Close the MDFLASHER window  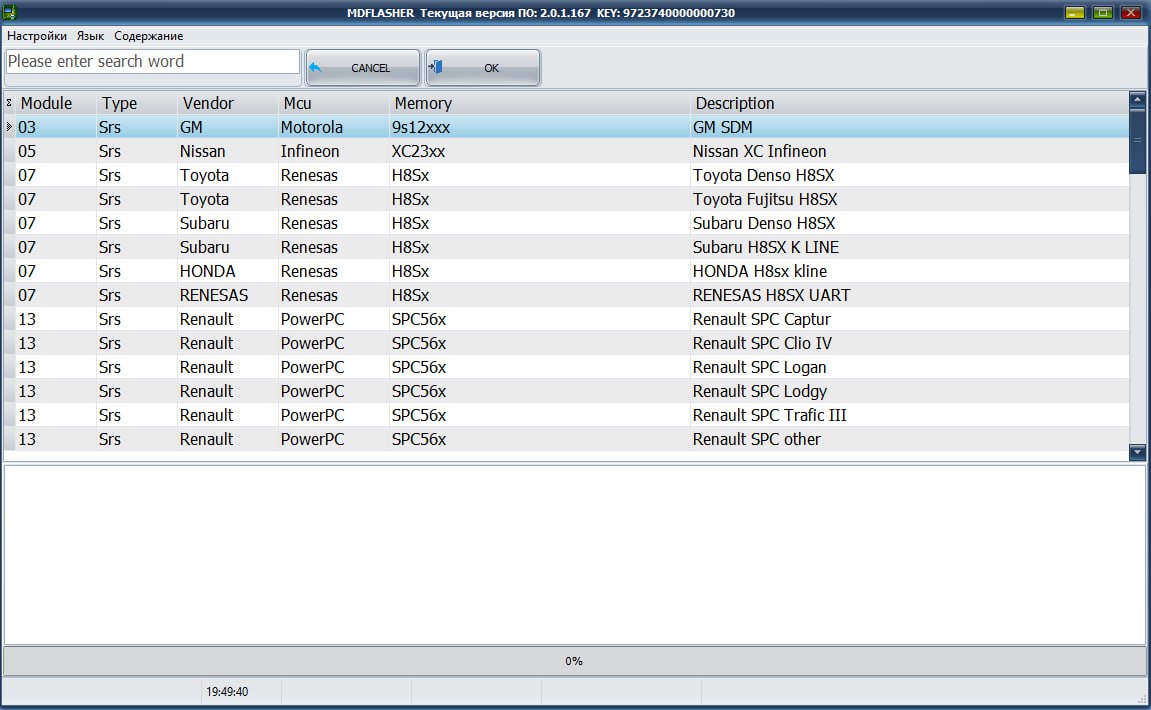pyautogui.click(x=1130, y=12)
